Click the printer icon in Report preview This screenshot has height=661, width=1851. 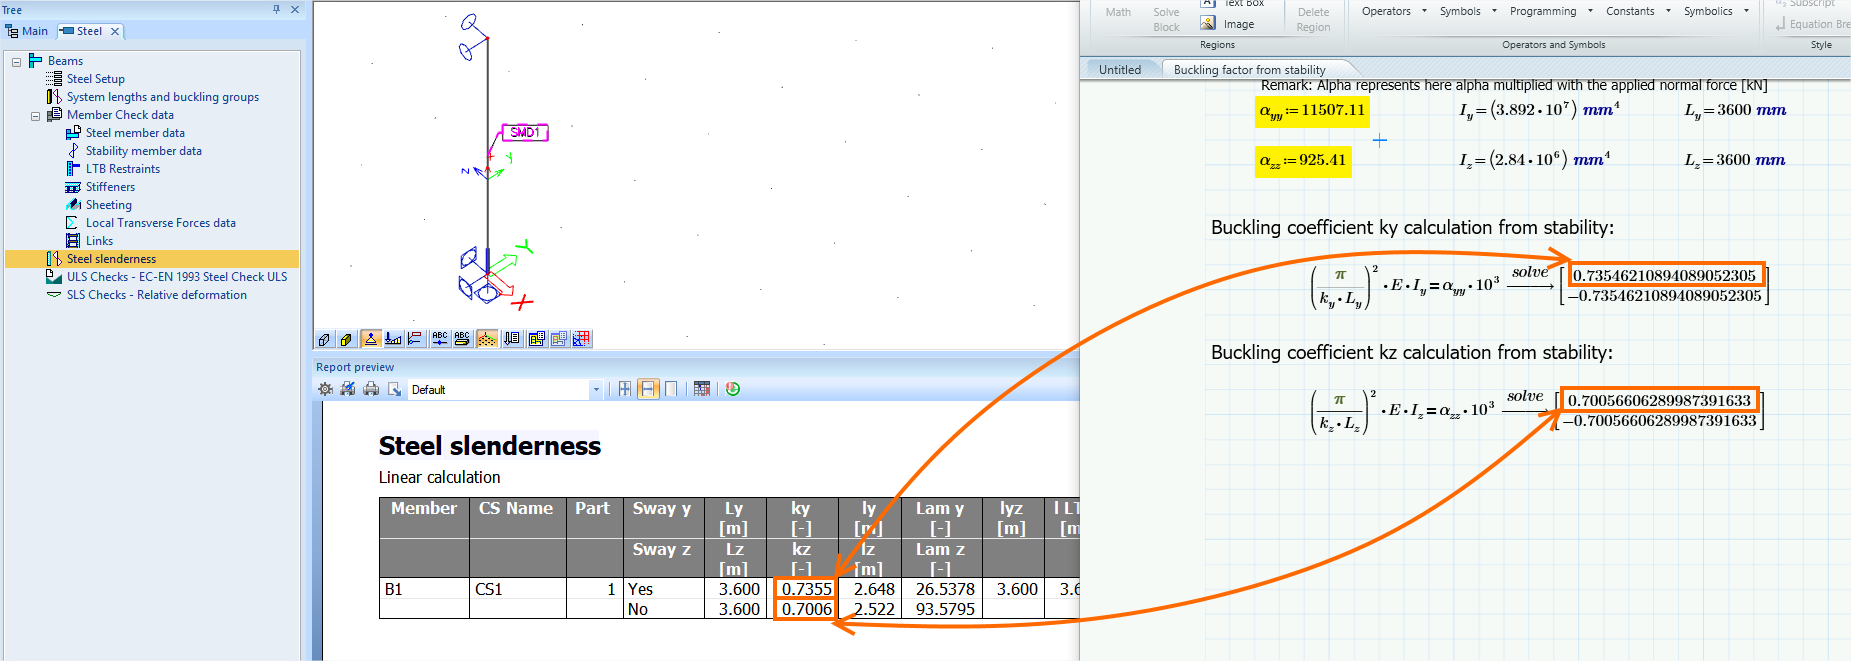click(371, 389)
